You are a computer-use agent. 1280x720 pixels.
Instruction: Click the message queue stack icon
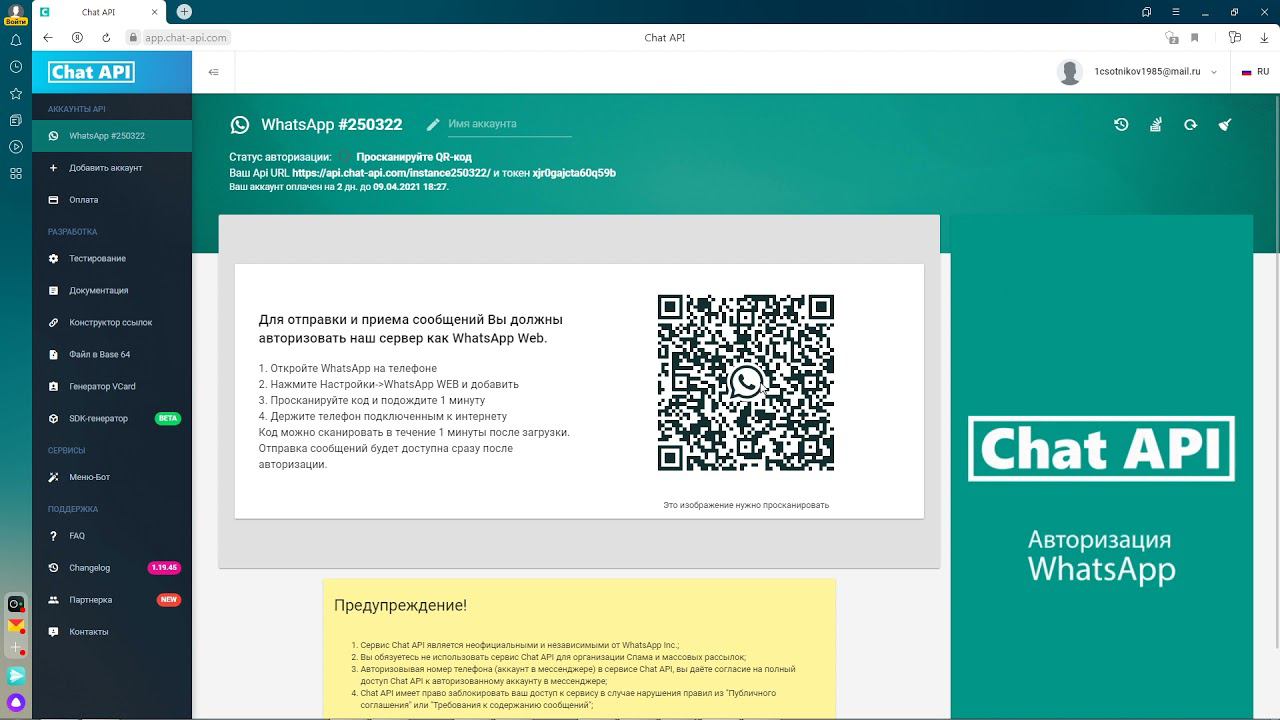(x=1156, y=125)
